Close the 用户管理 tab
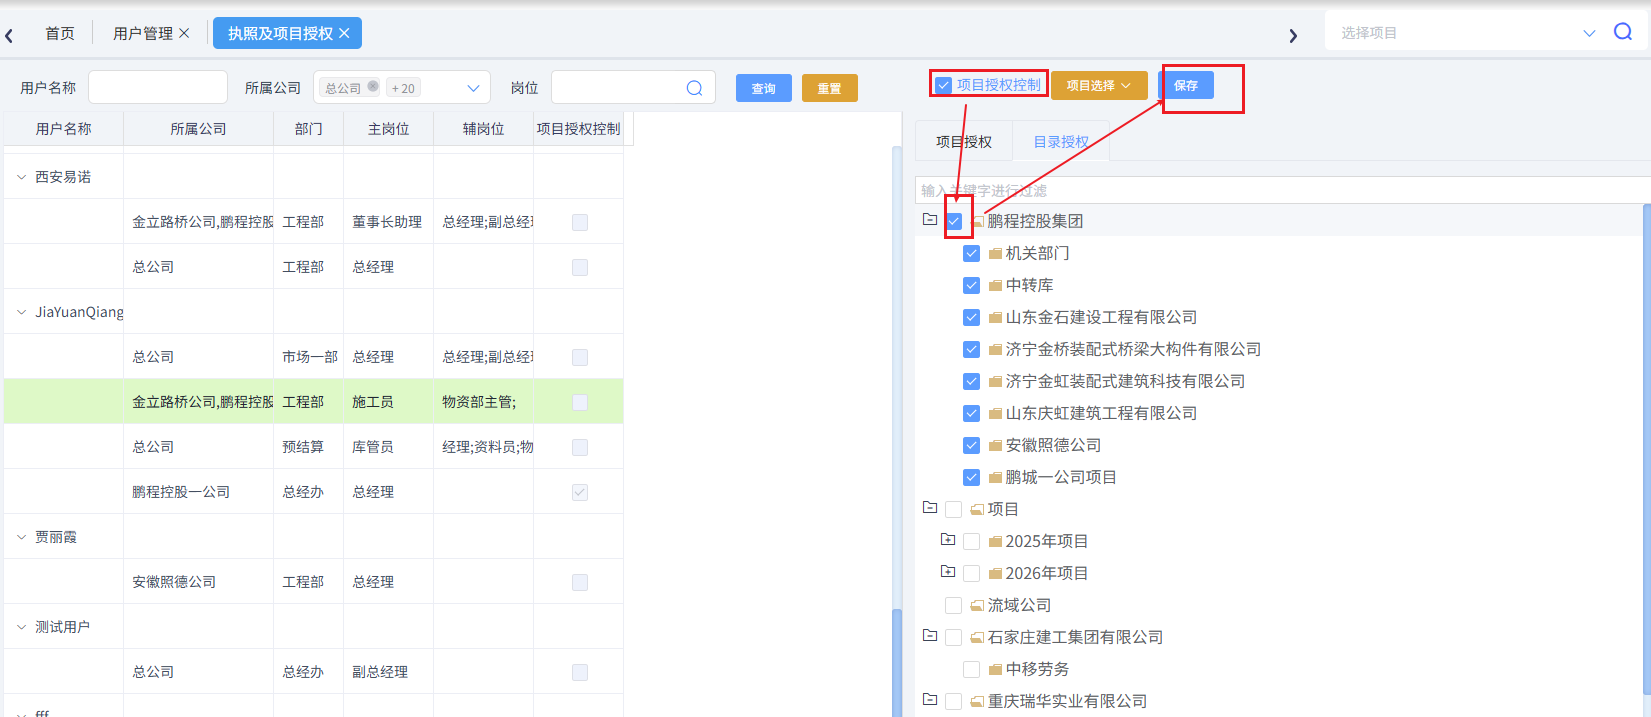 pos(184,33)
